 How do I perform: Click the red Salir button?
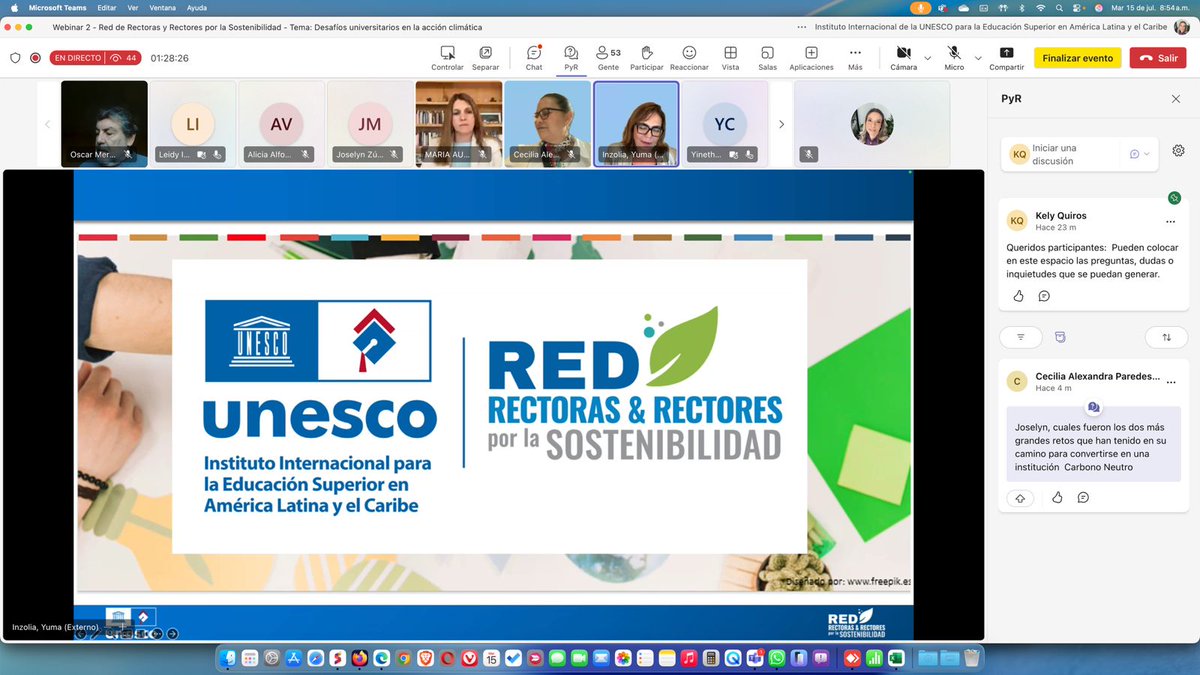coord(1158,58)
